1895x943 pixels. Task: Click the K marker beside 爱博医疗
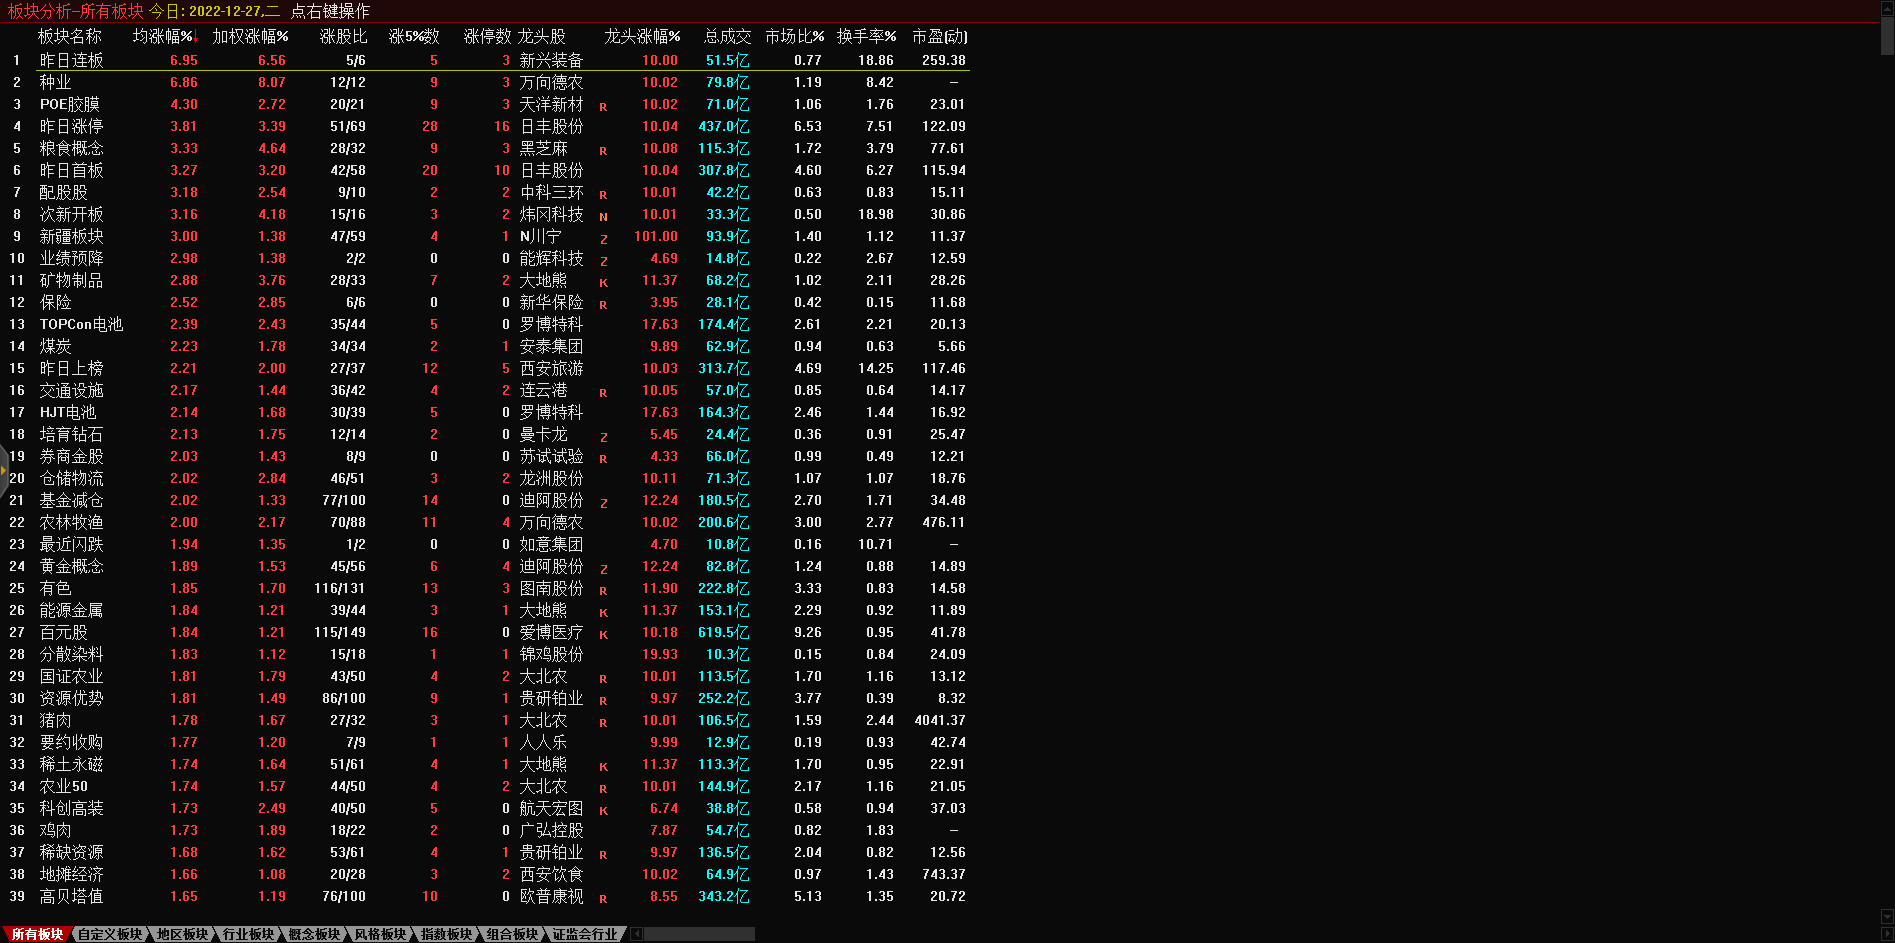[x=603, y=634]
